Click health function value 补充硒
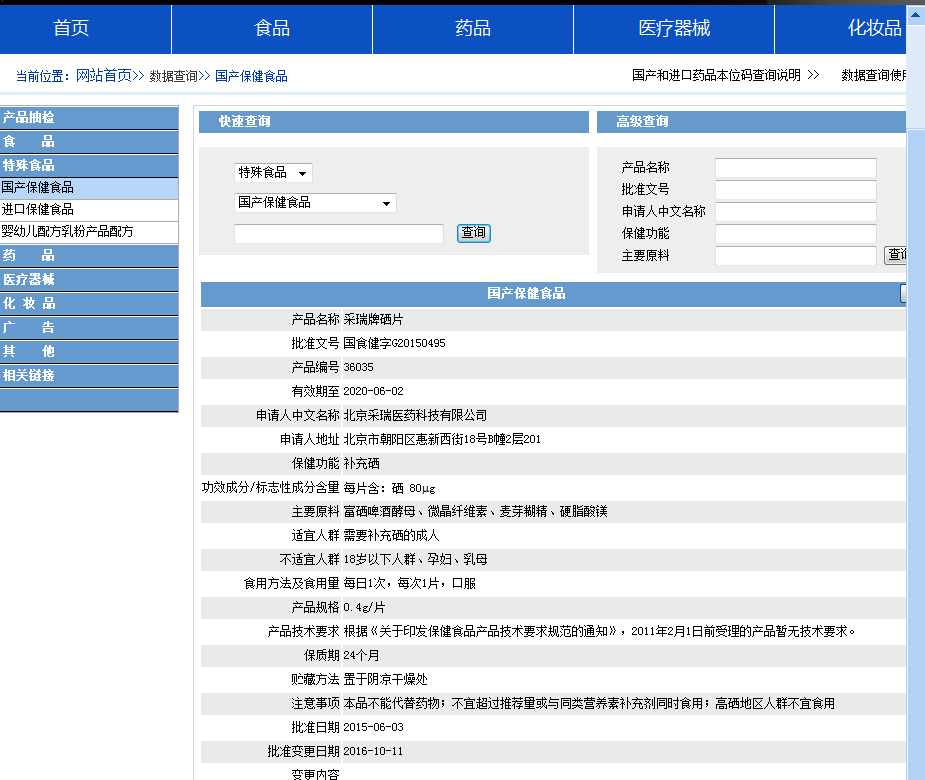The image size is (925, 780). (362, 464)
